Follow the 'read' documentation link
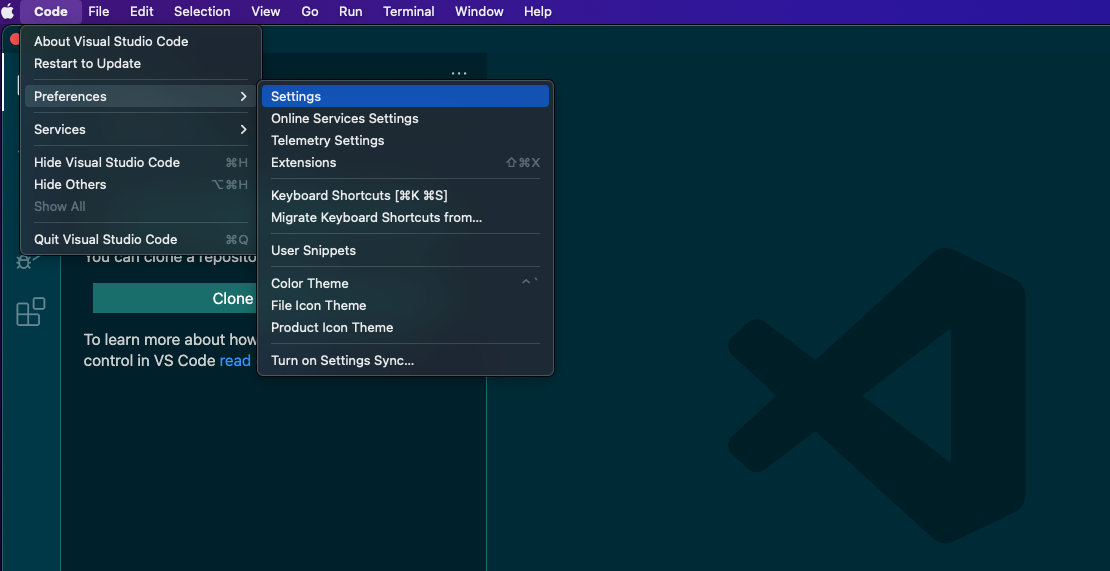The image size is (1110, 571). [x=235, y=361]
